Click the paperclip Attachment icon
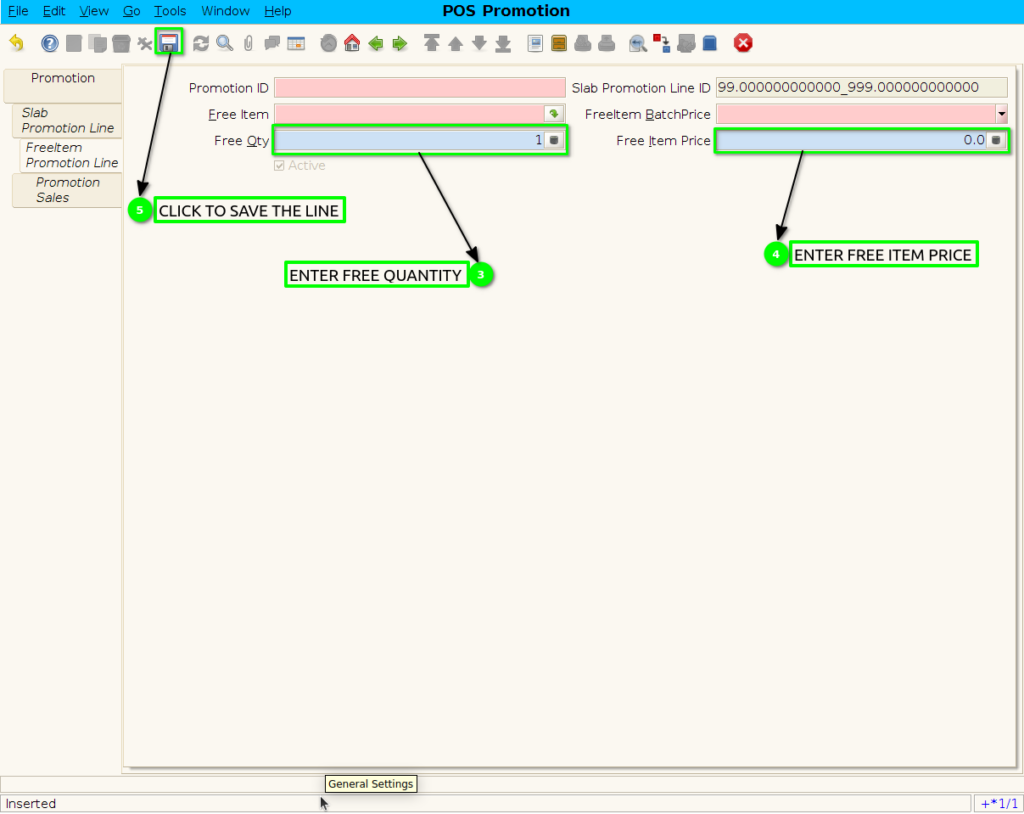1024x814 pixels. point(248,43)
